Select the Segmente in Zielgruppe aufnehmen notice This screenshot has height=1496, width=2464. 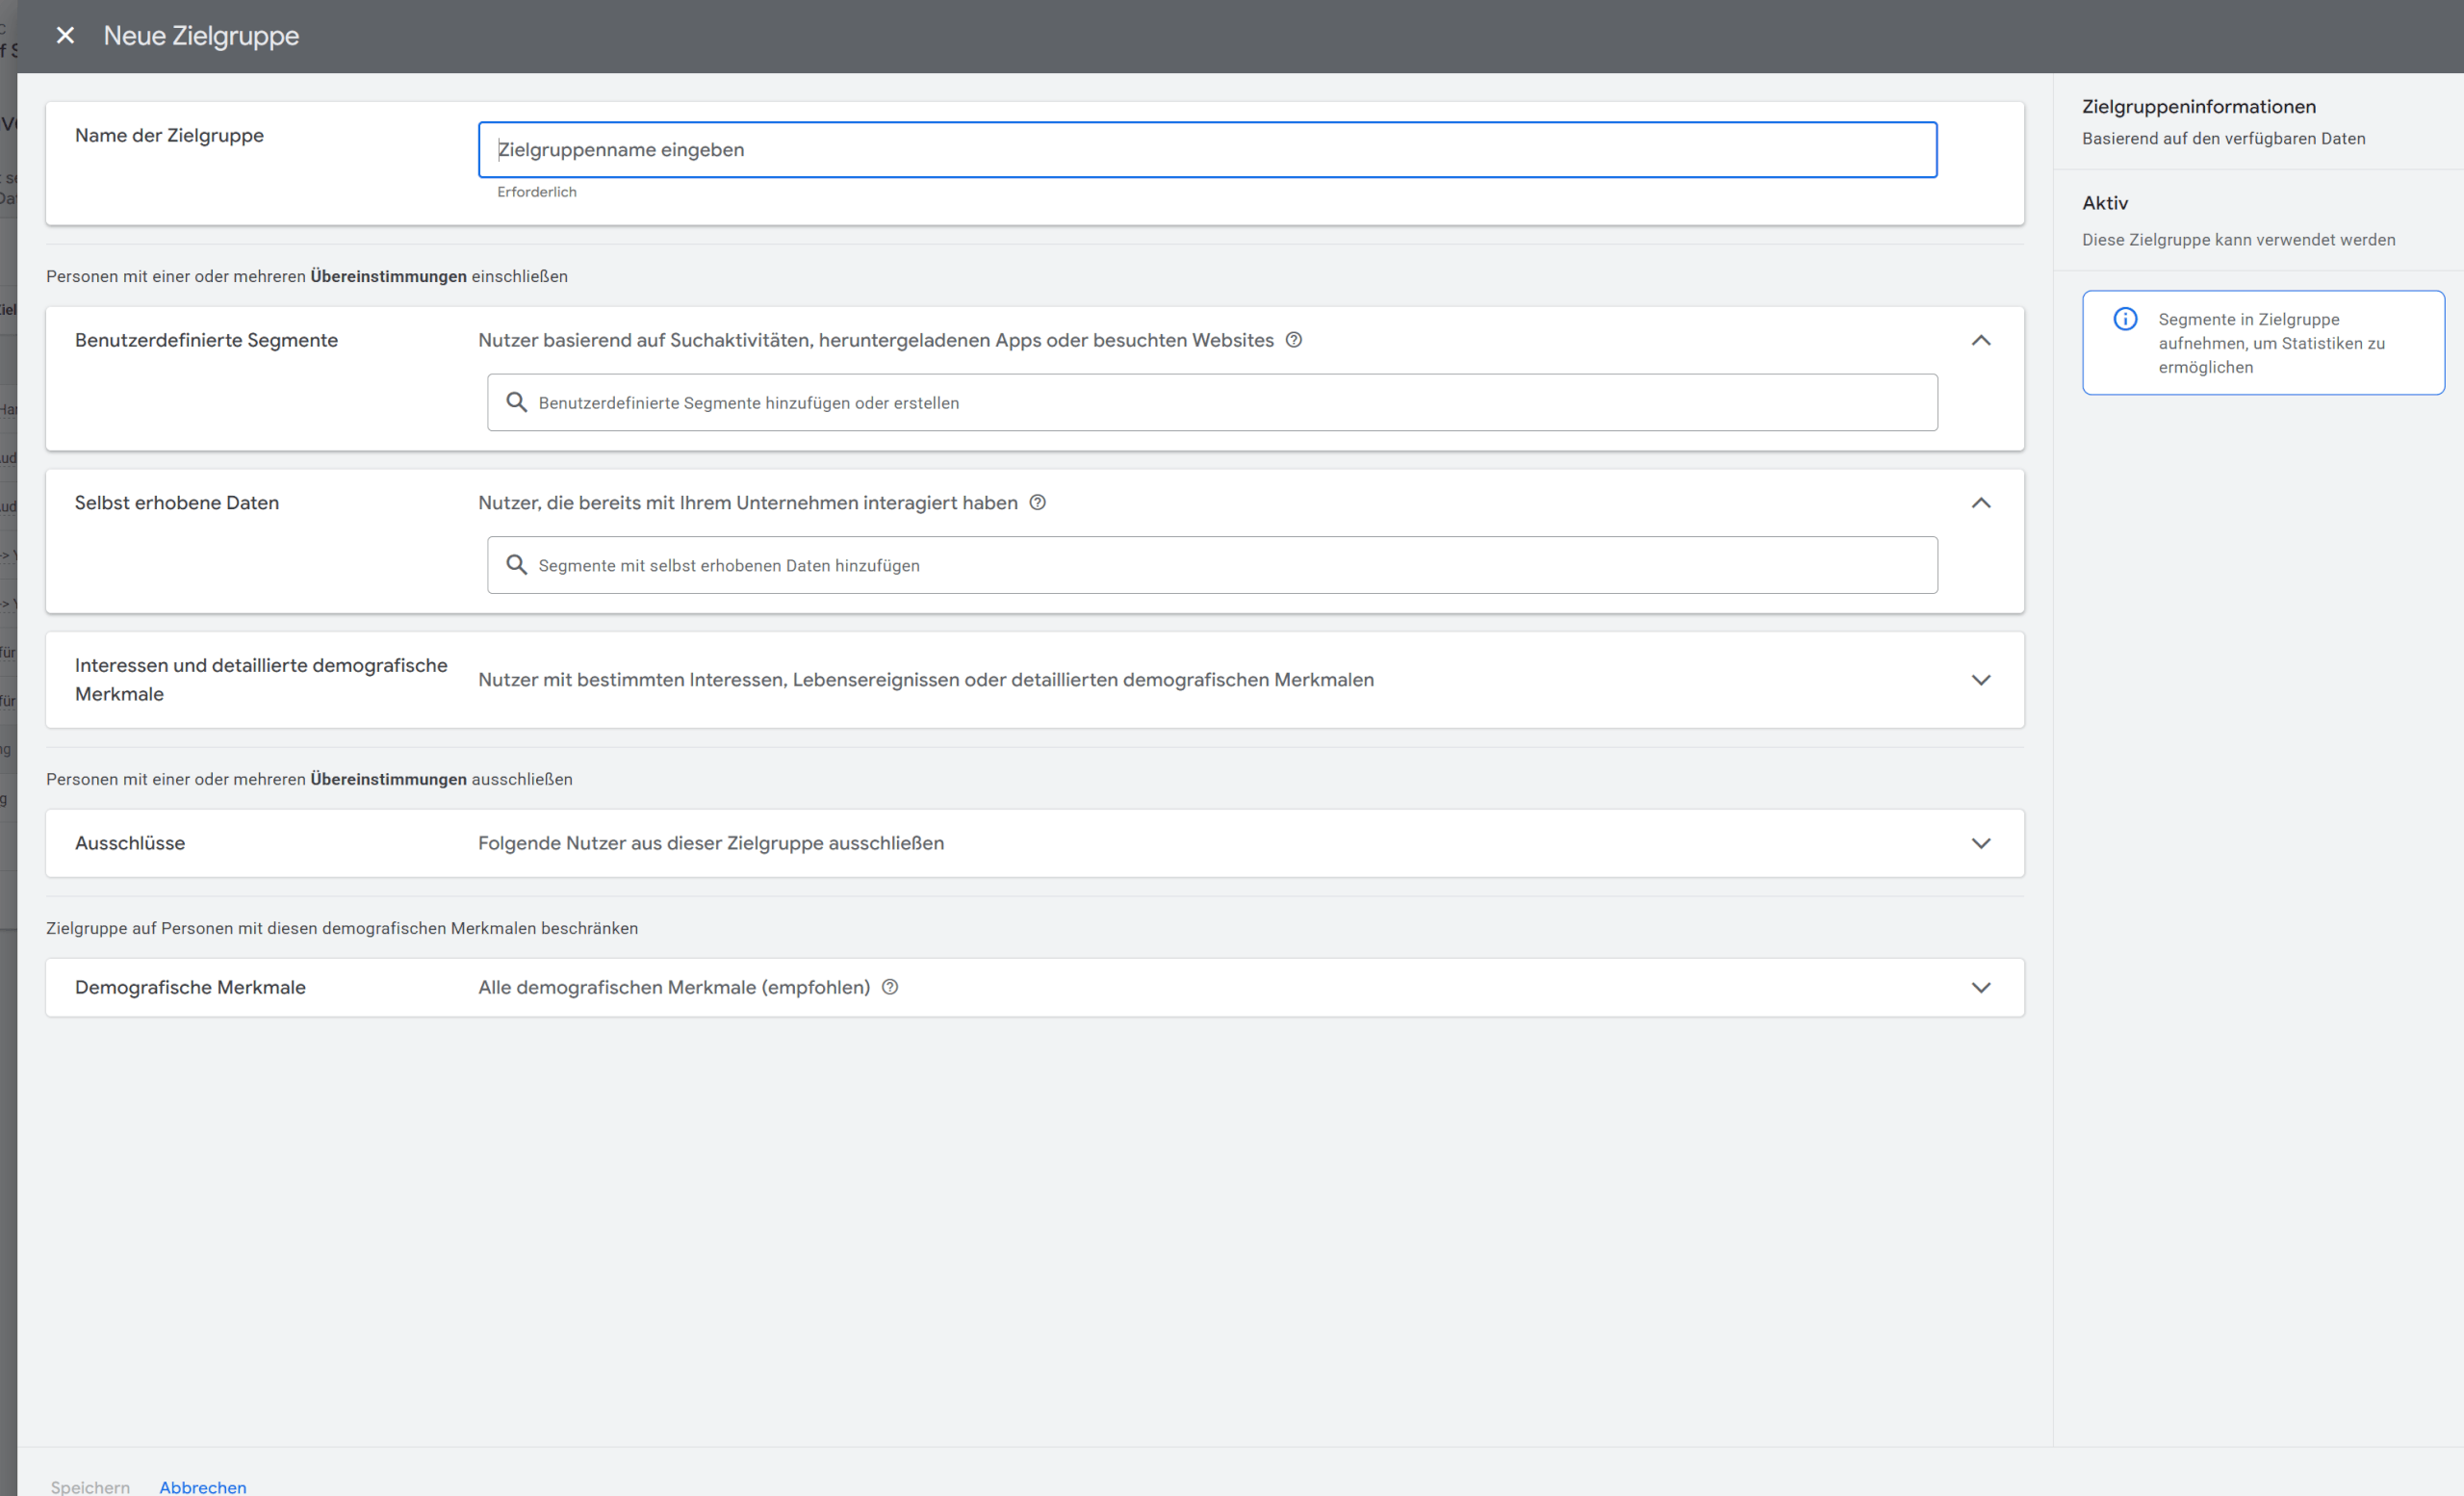[x=2262, y=342]
